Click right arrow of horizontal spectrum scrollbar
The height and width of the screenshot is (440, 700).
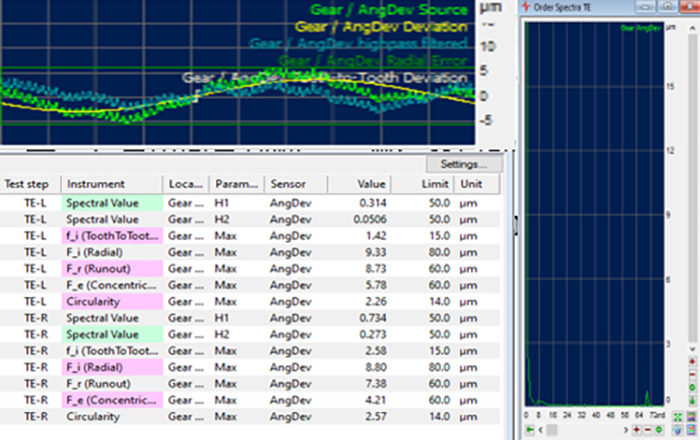click(626, 430)
